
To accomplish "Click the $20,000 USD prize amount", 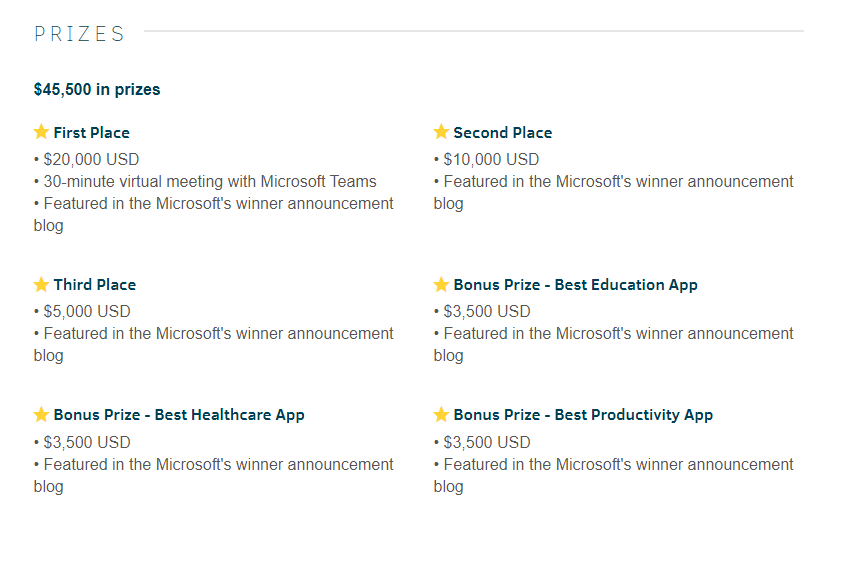I will click(91, 159).
